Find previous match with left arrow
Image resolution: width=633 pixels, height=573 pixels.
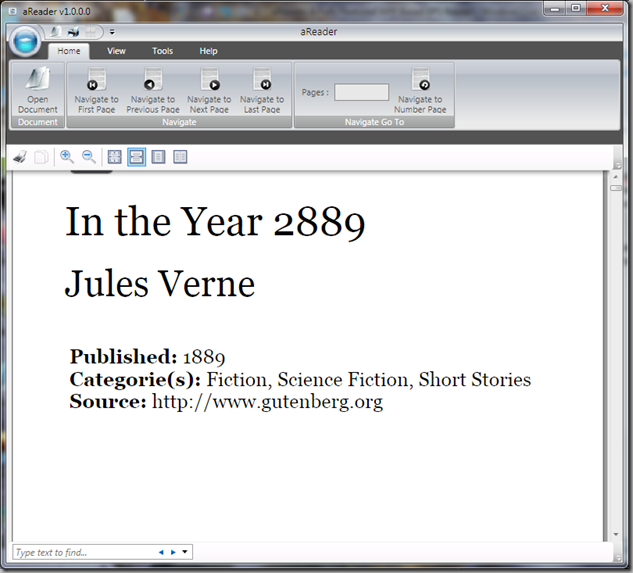[161, 552]
